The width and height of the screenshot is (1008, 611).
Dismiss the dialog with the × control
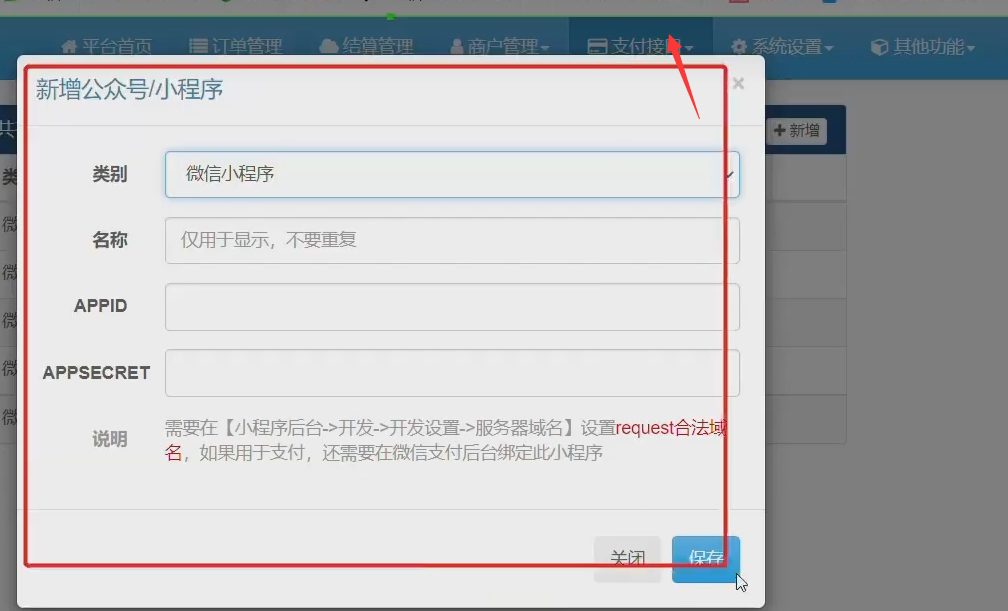pyautogui.click(x=738, y=82)
